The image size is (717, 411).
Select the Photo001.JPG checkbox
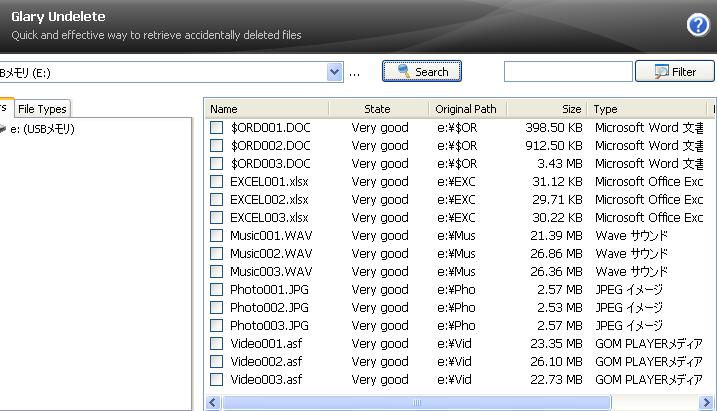[217, 290]
